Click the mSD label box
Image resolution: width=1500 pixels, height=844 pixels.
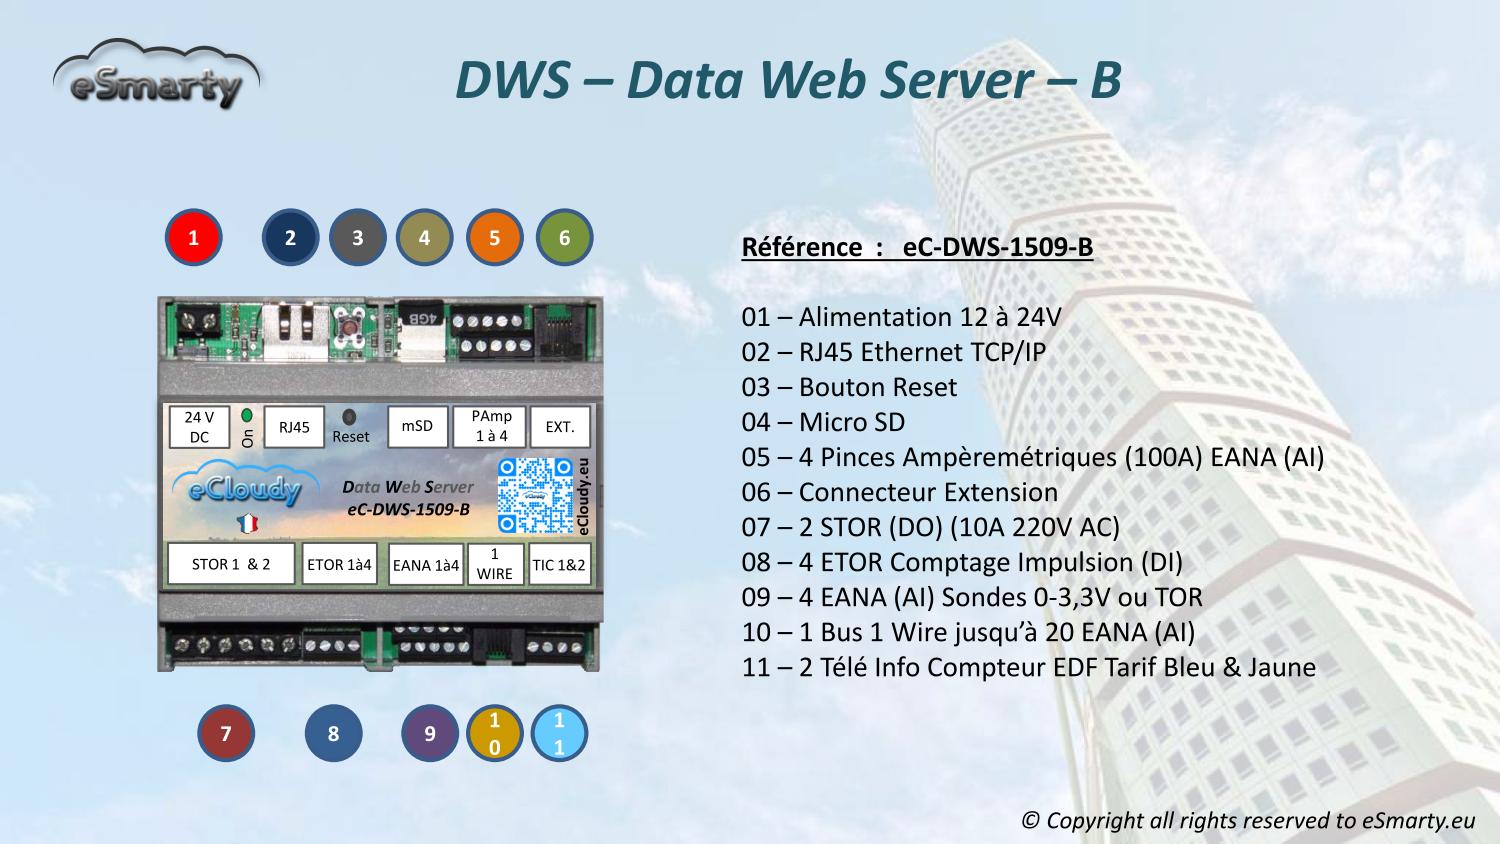(417, 427)
